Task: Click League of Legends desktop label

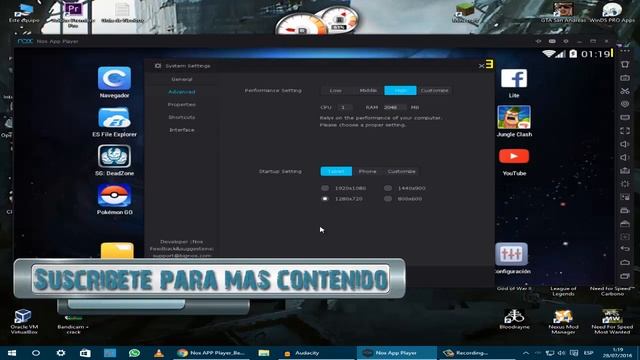Action: (x=563, y=291)
